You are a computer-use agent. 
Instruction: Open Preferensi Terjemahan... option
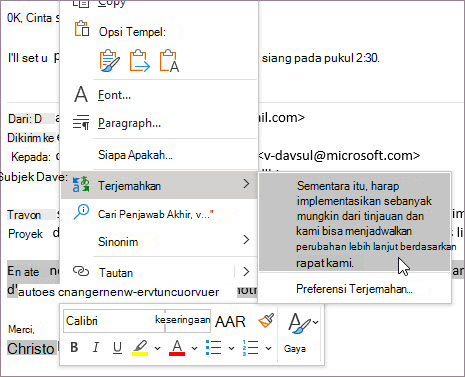tap(354, 289)
